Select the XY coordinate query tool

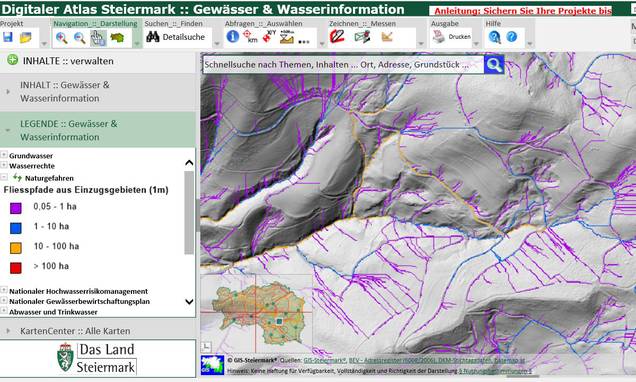click(269, 36)
